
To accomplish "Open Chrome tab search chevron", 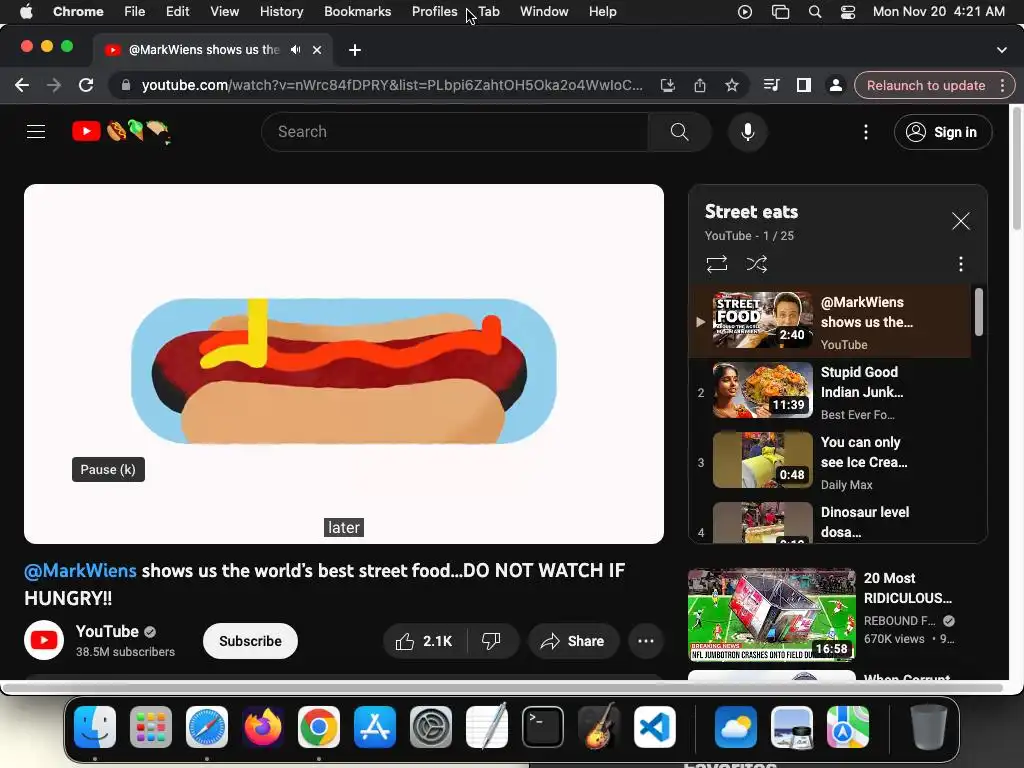I will [1001, 50].
